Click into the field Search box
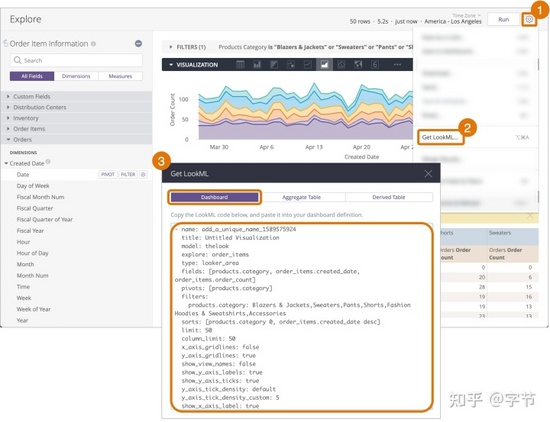The height and width of the screenshot is (422, 550). [76, 60]
